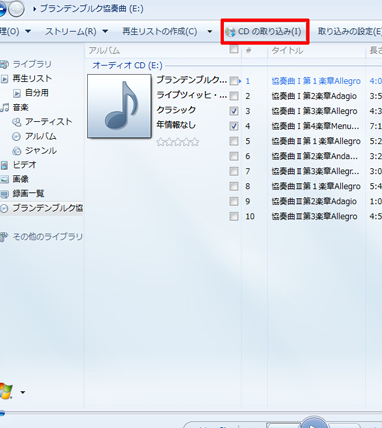Click the その他のライブラリ icon
Screen dimensions: 382x428
coord(4,237)
